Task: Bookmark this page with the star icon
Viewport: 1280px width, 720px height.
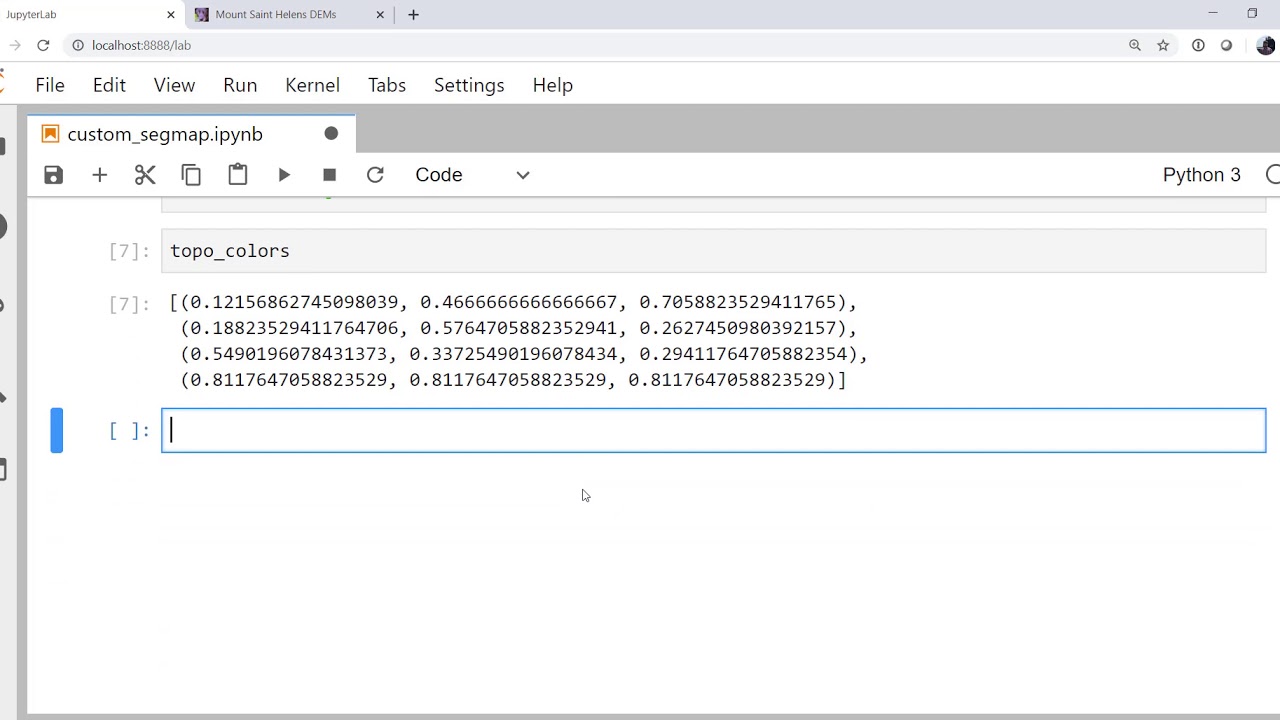Action: [x=1163, y=45]
